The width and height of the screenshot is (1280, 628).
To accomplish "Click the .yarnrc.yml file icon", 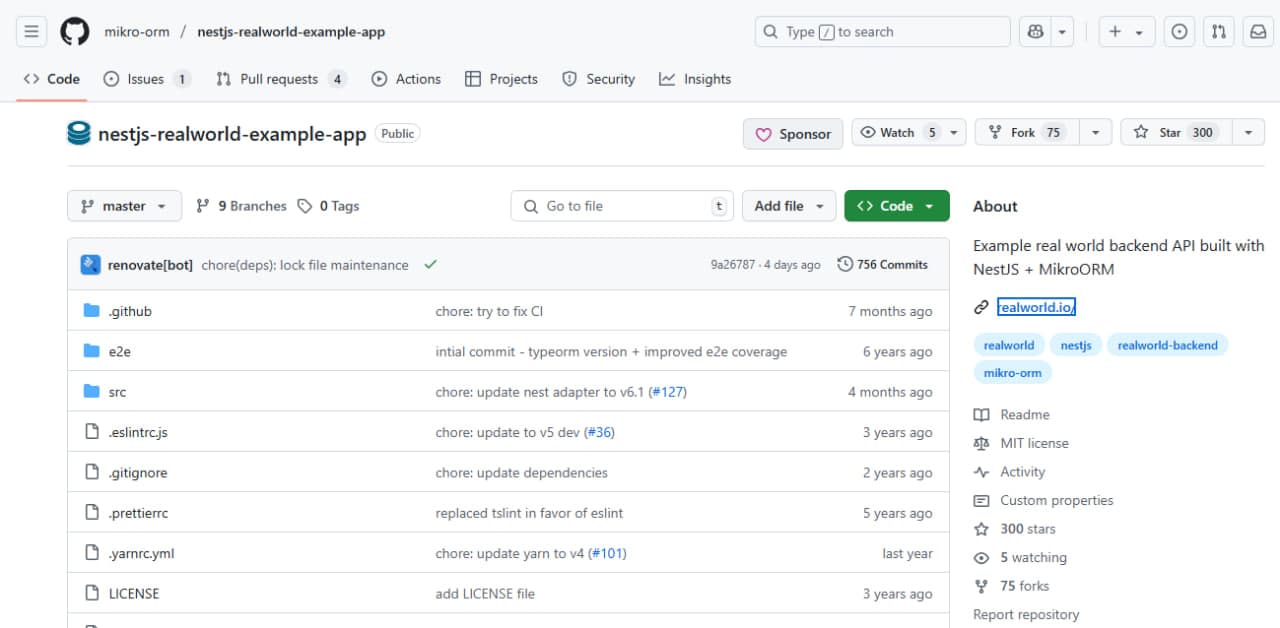I will click(92, 553).
